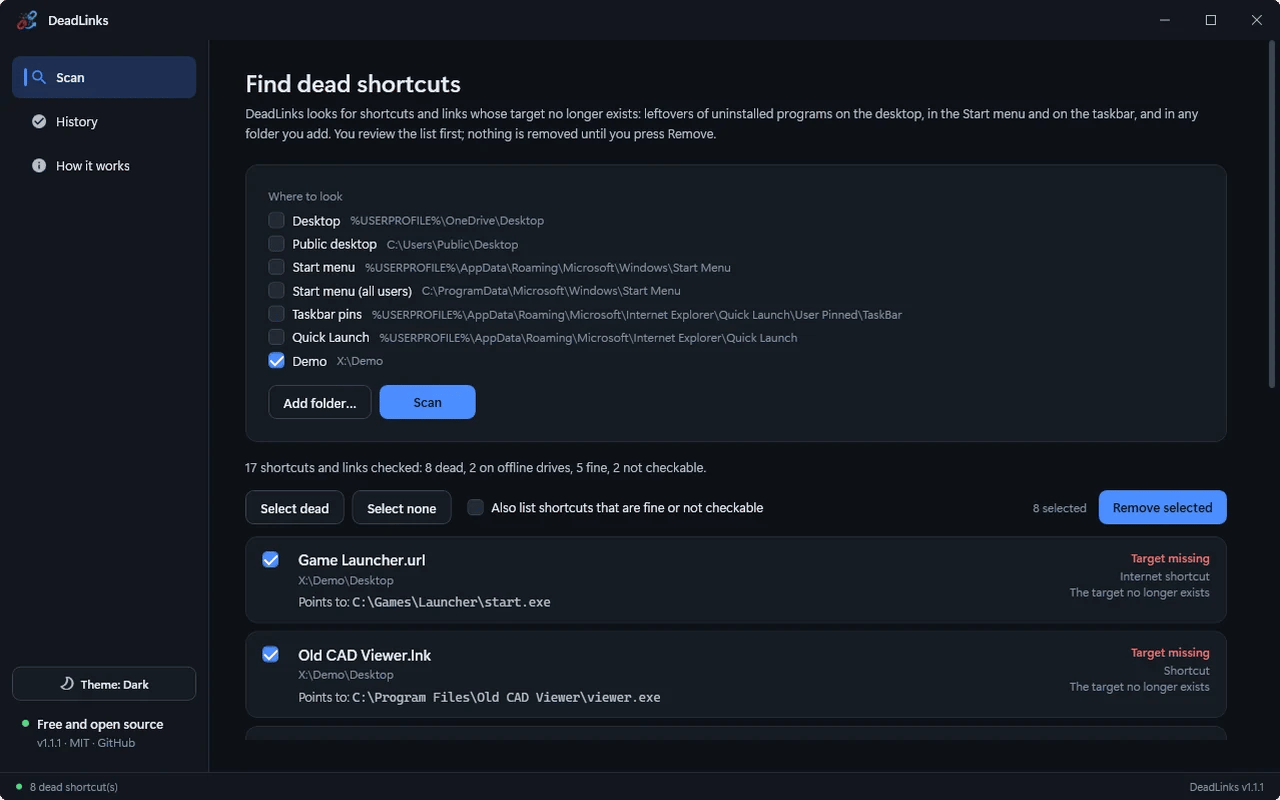1280x800 pixels.
Task: Click the 17 shortcuts and links checked summary
Action: click(475, 467)
